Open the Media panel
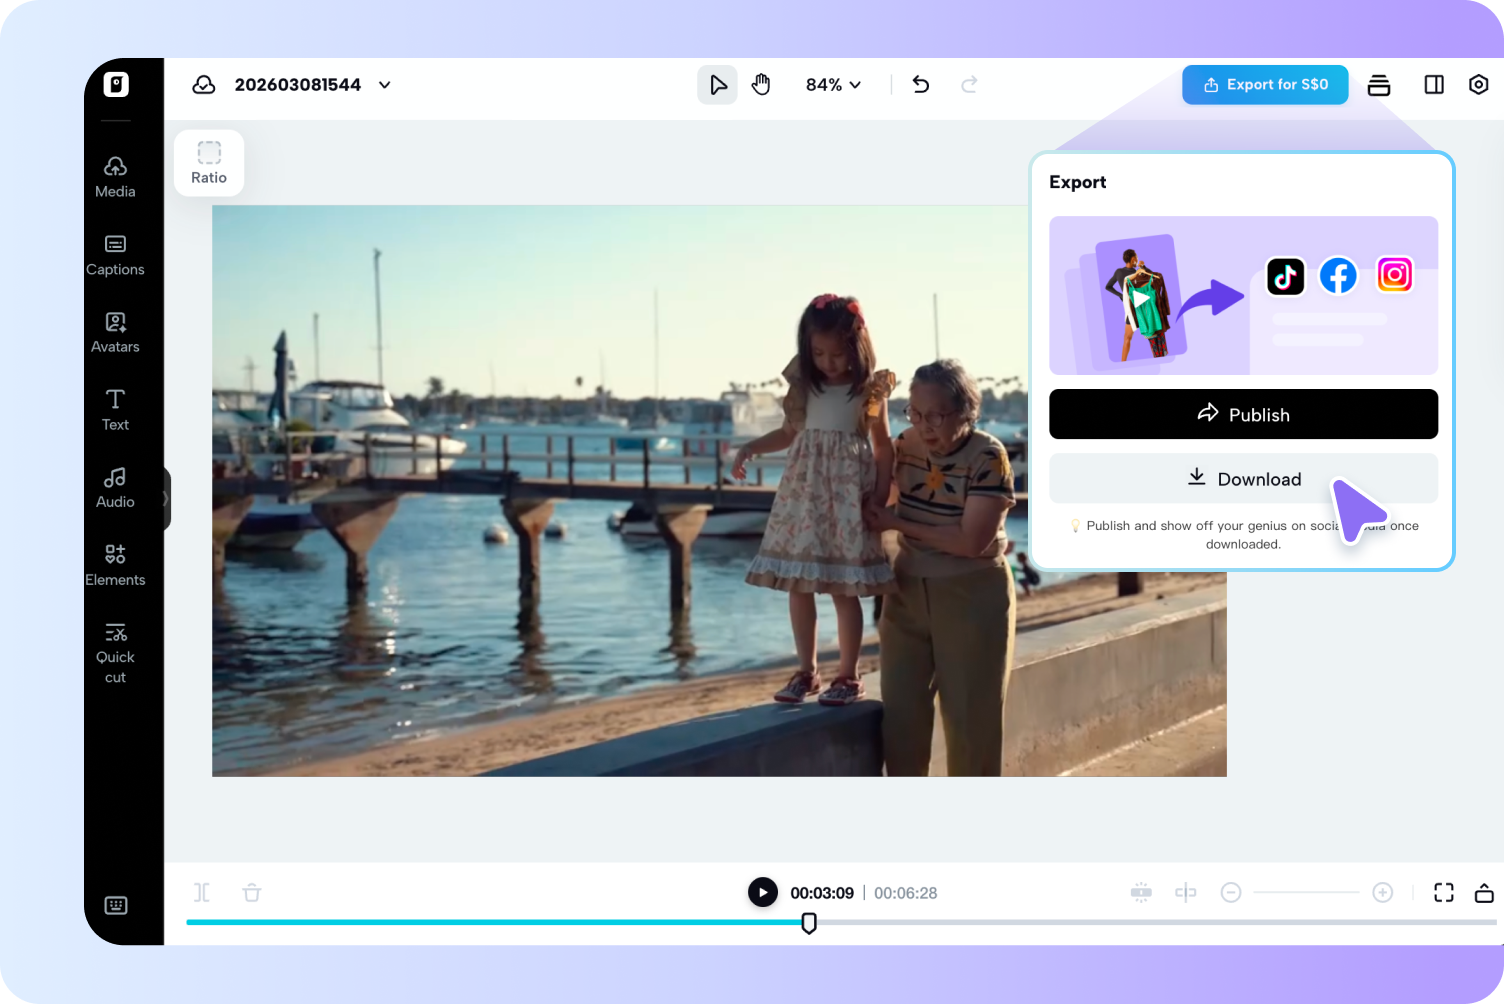Screen dimensions: 1504x1004 [x=114, y=176]
